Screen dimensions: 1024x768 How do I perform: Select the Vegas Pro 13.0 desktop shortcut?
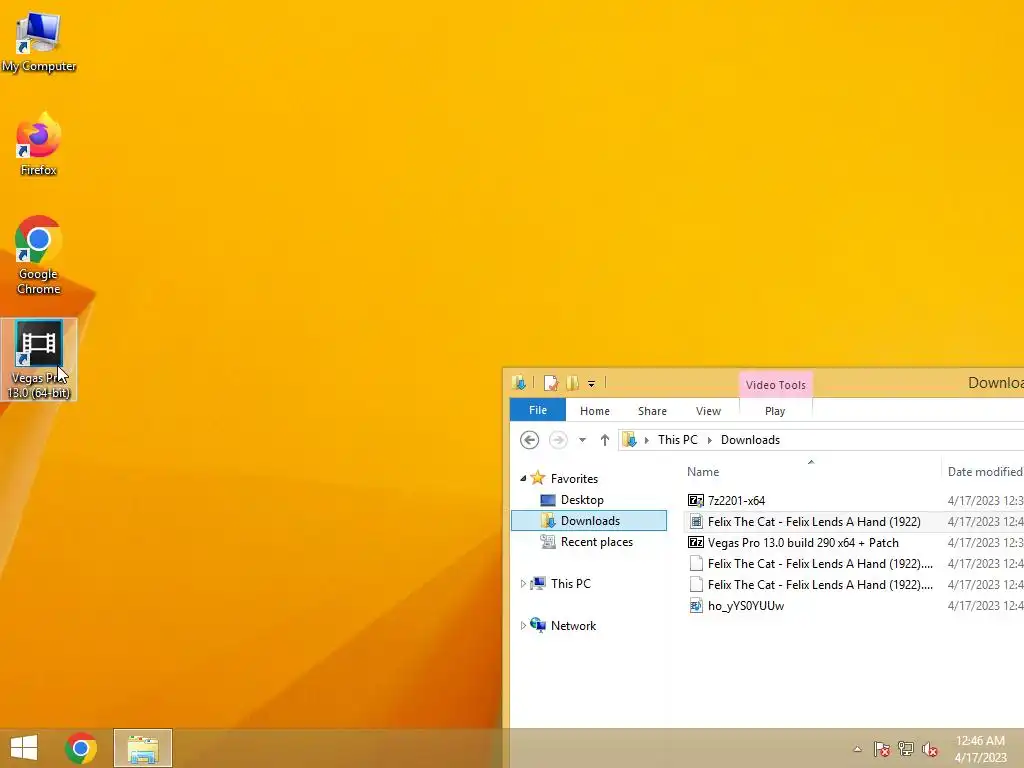coord(39,360)
